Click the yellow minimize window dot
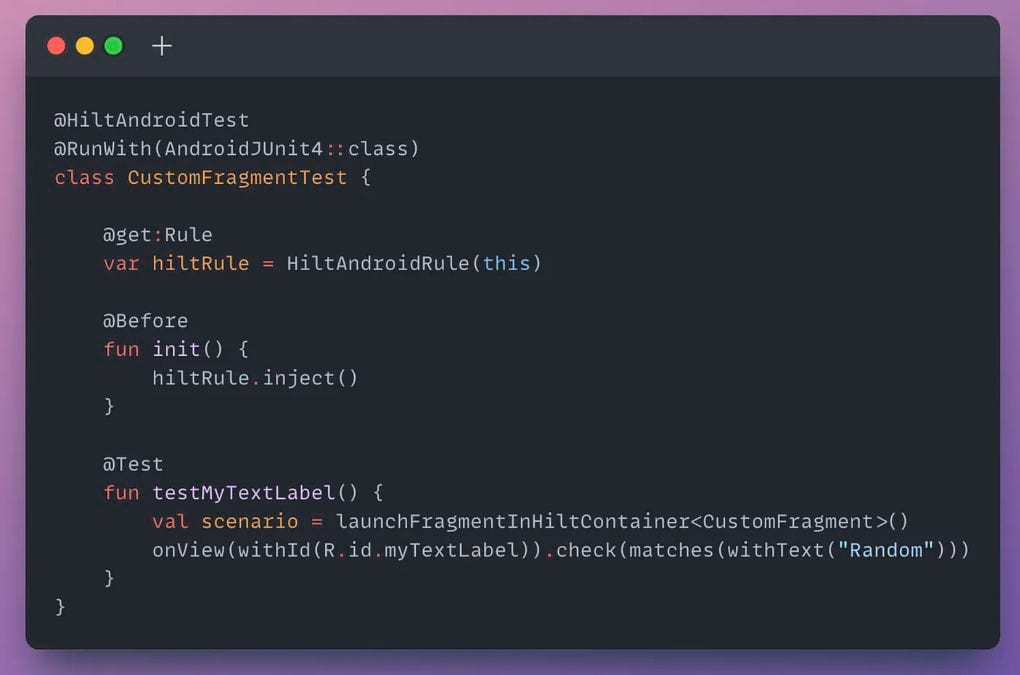Viewport: 1020px width, 675px height. (x=85, y=46)
